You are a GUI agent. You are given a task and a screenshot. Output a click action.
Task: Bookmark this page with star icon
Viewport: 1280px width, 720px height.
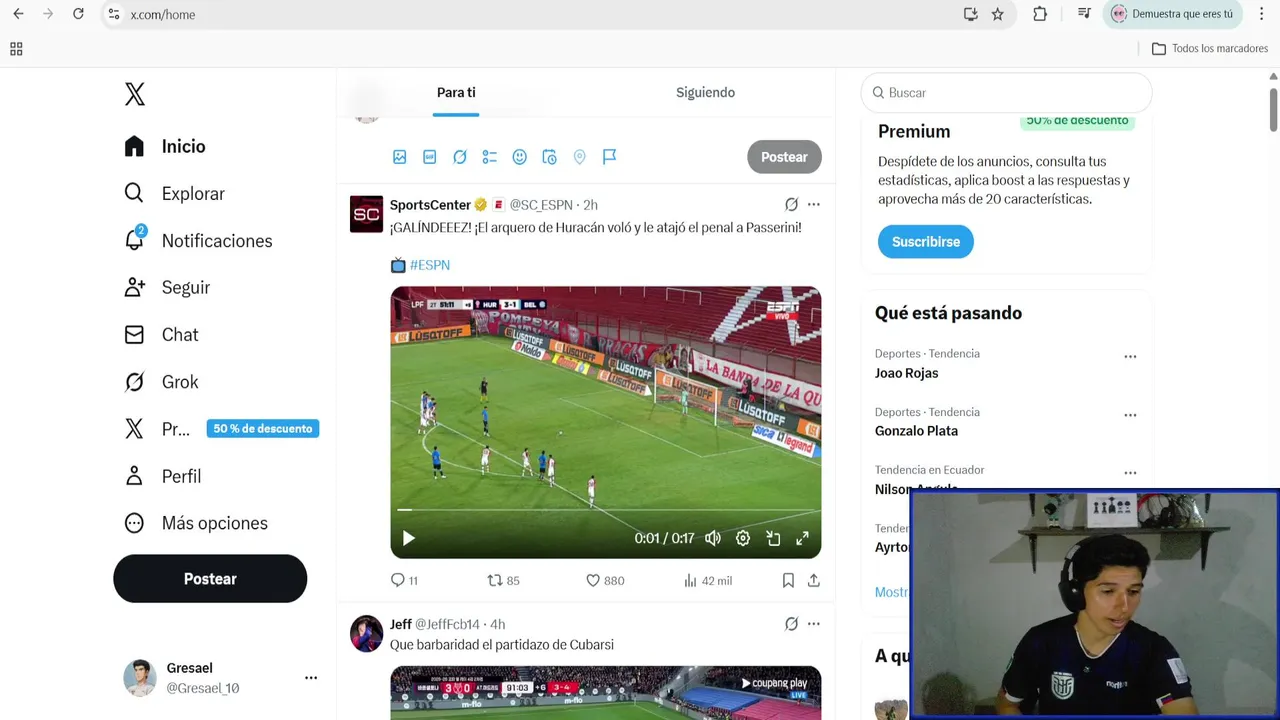pos(997,14)
